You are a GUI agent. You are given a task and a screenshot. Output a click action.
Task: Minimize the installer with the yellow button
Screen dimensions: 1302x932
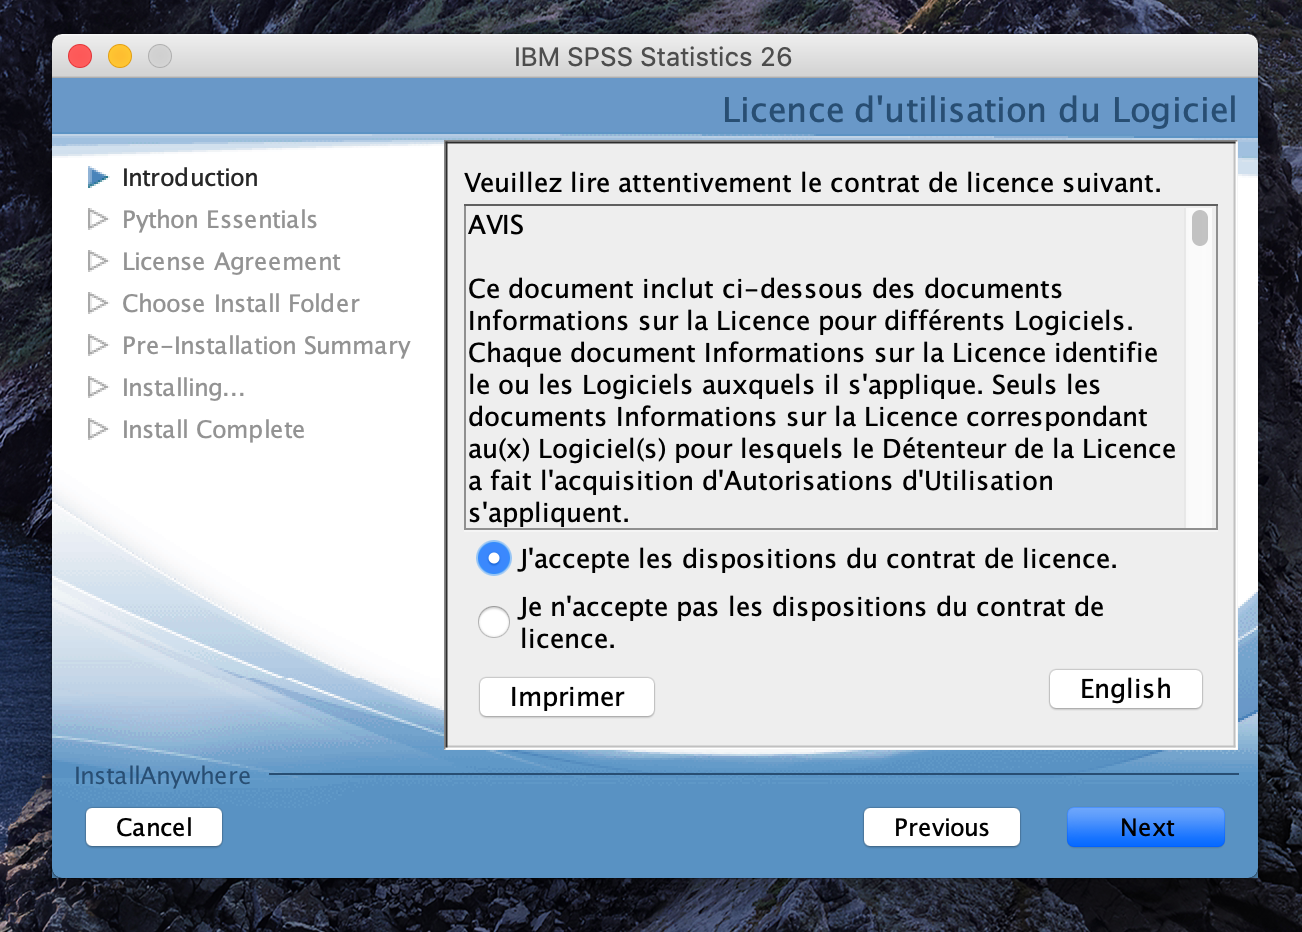pyautogui.click(x=120, y=57)
